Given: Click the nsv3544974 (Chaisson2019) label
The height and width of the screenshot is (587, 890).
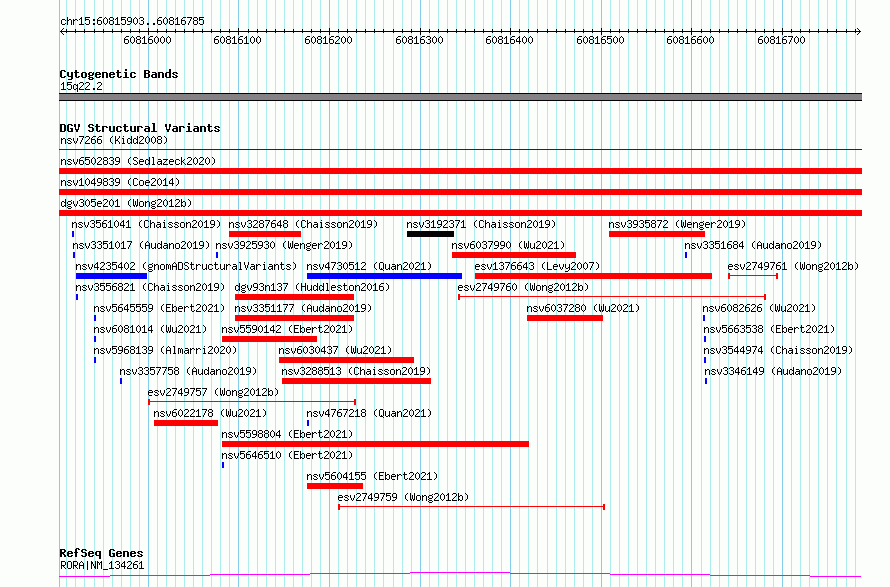Looking at the screenshot, I should pos(778,350).
